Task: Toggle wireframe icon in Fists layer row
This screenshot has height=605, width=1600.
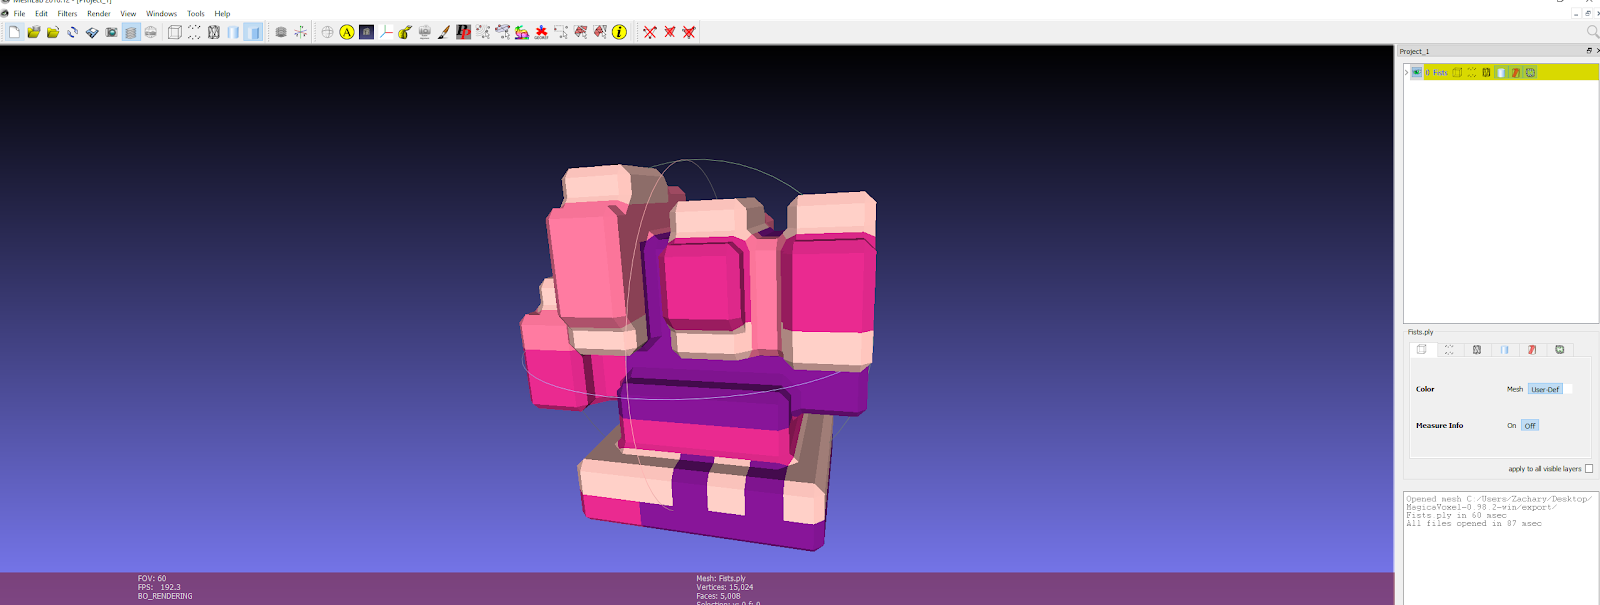Action: coord(1486,72)
